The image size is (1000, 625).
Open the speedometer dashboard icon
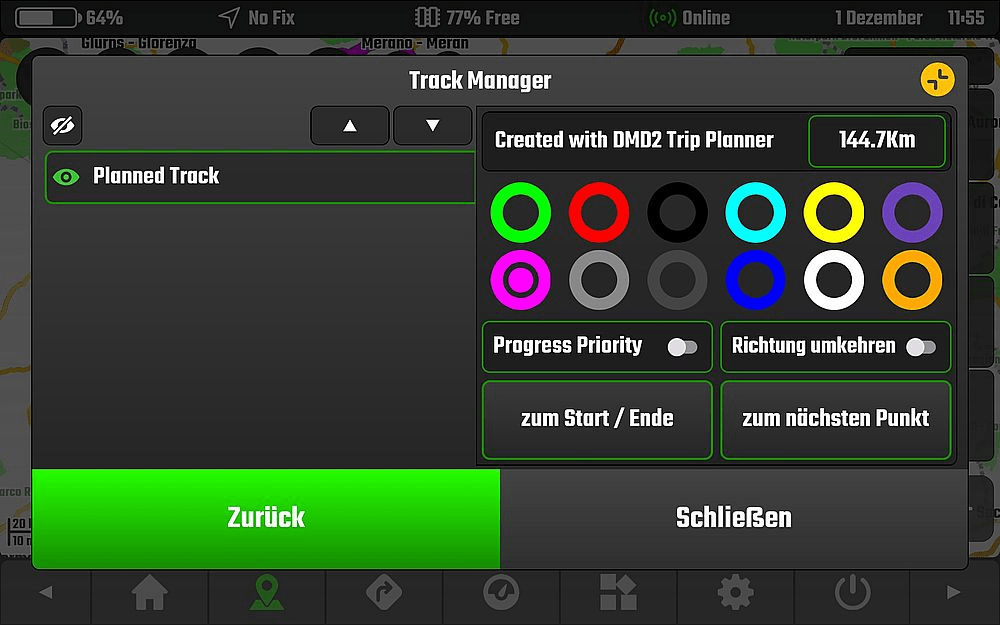point(501,592)
